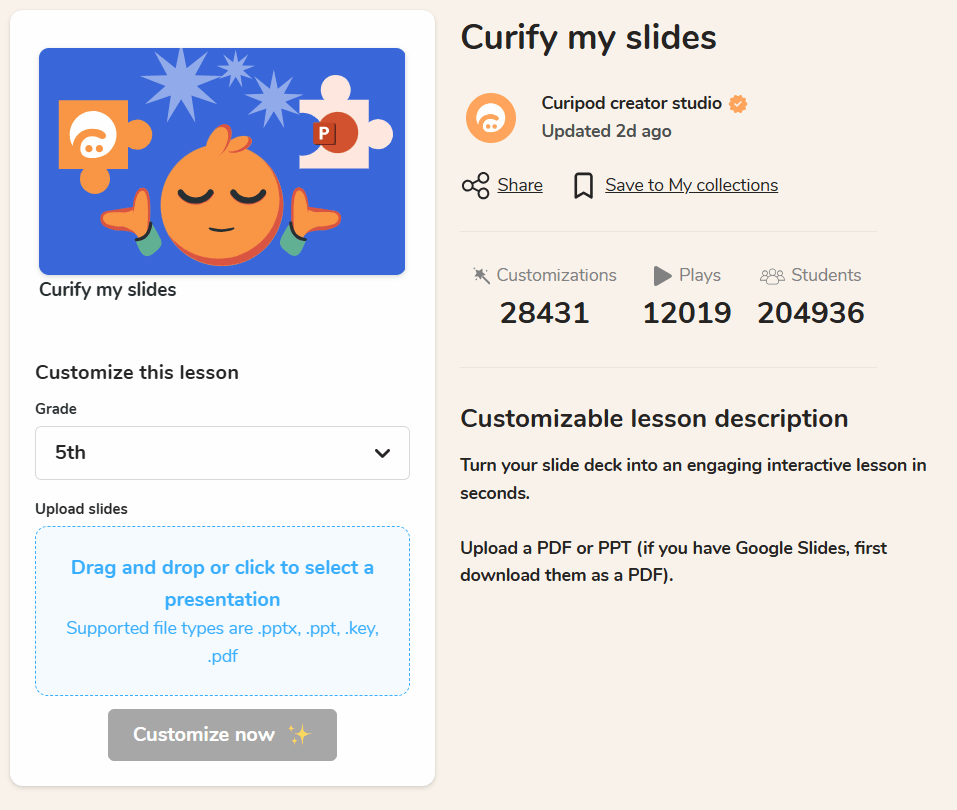
Task: Click the bookmark icon for saving
Action: (584, 186)
